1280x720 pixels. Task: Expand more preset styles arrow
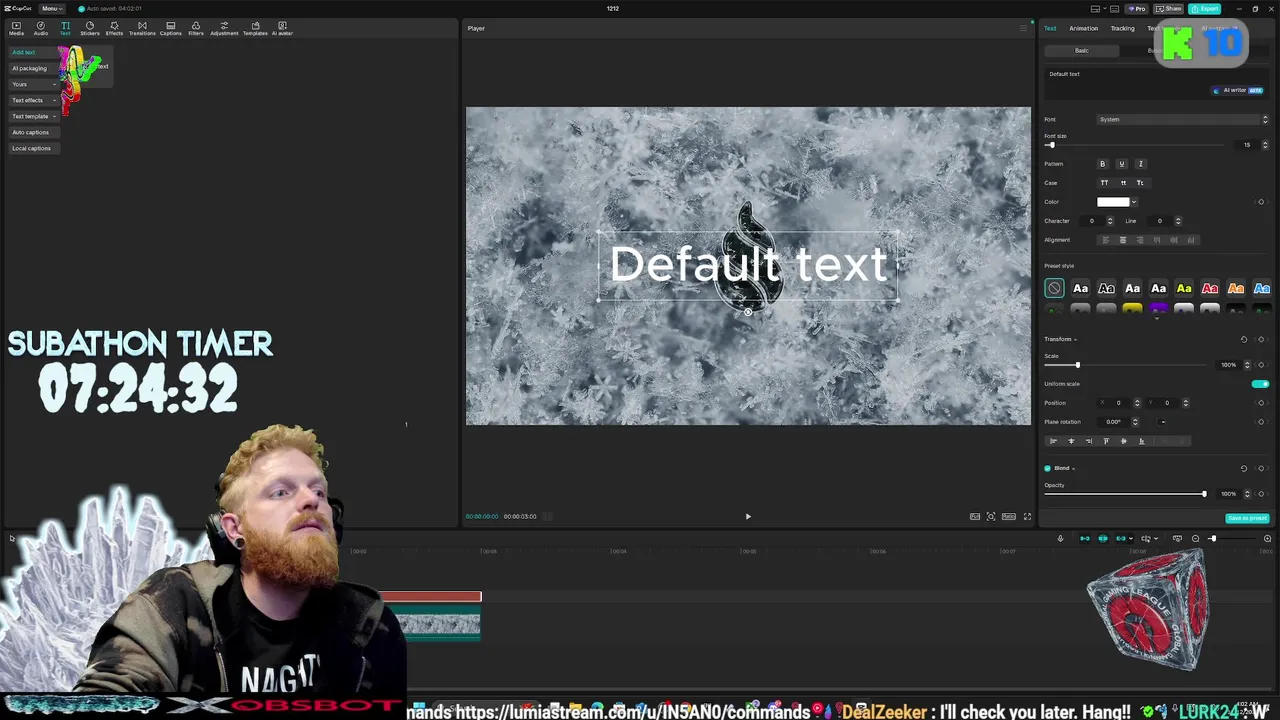[x=1157, y=317]
